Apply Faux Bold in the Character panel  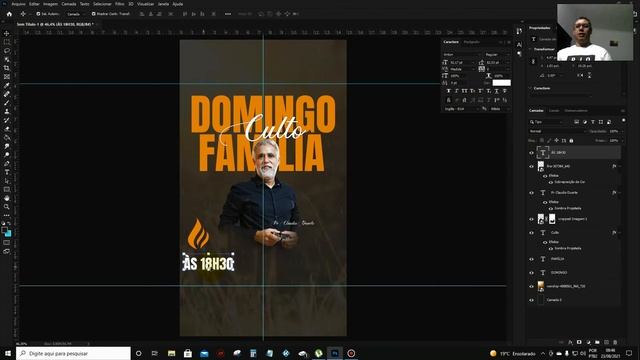coord(449,91)
